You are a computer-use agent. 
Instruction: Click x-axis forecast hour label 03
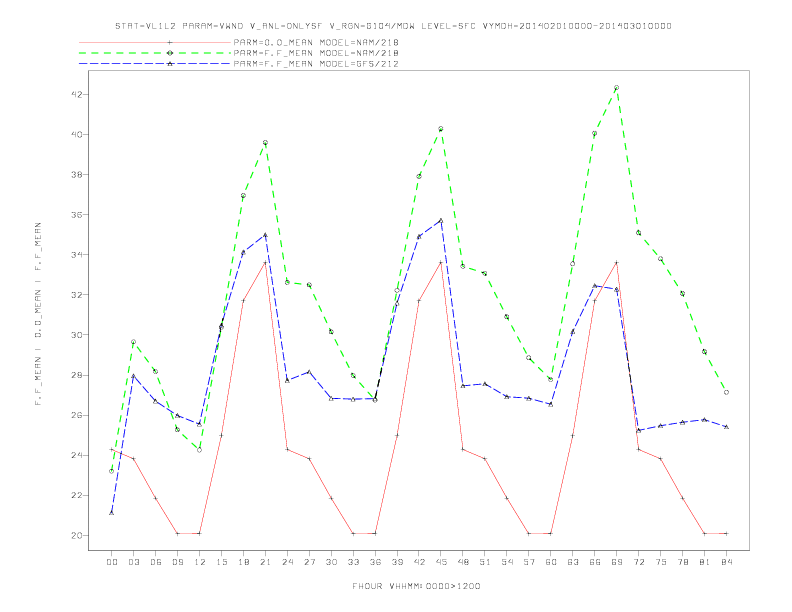pyautogui.click(x=133, y=562)
